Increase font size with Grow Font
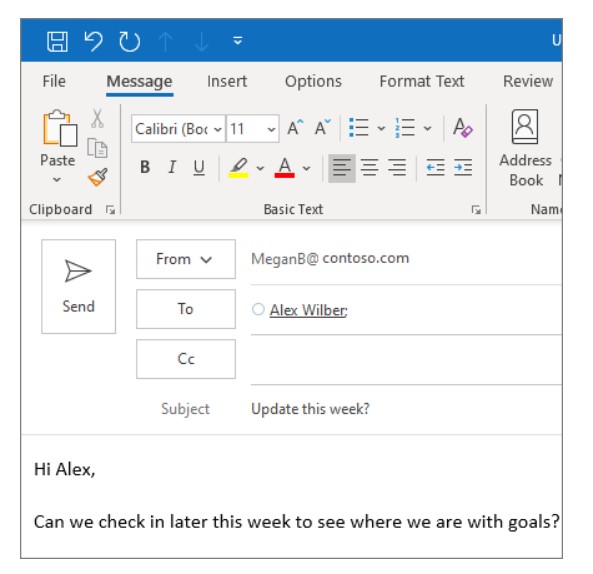 [x=295, y=127]
